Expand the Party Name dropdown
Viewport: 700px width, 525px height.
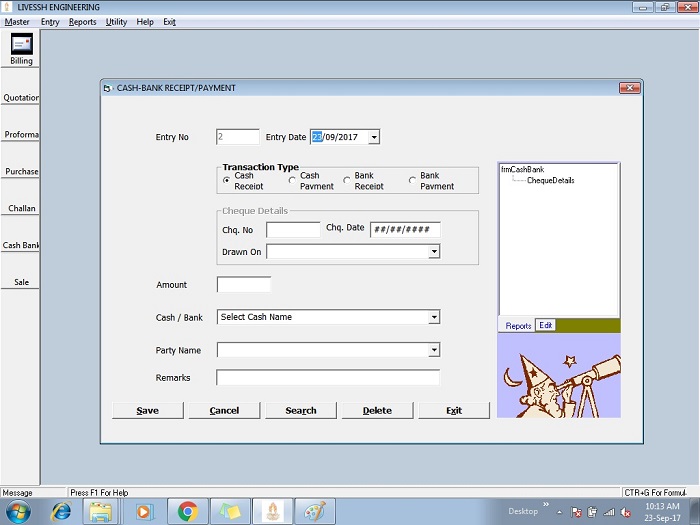coord(433,350)
